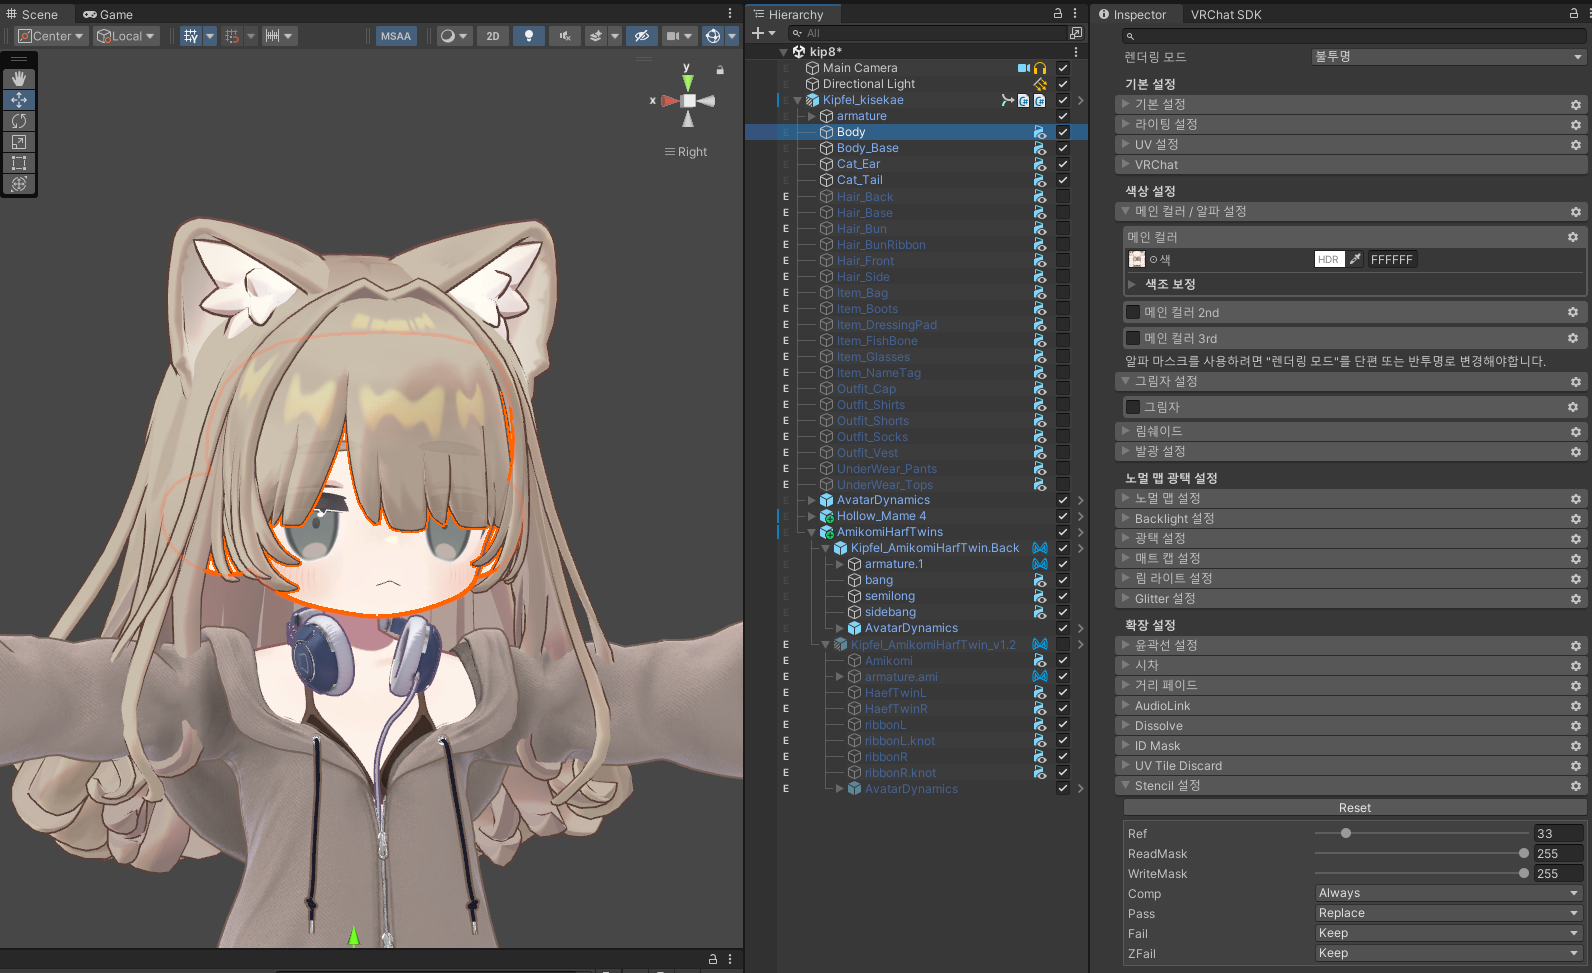Image resolution: width=1592 pixels, height=973 pixels.
Task: Open Center pivot mode dropdown
Action: coord(51,36)
